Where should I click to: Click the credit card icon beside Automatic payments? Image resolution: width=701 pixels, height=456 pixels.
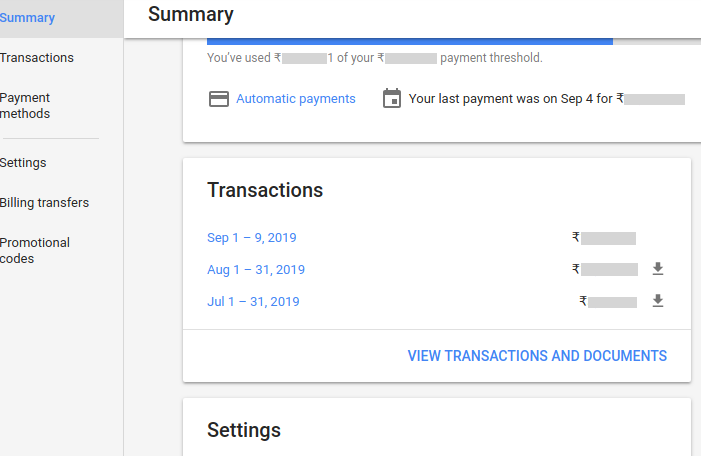click(x=219, y=99)
